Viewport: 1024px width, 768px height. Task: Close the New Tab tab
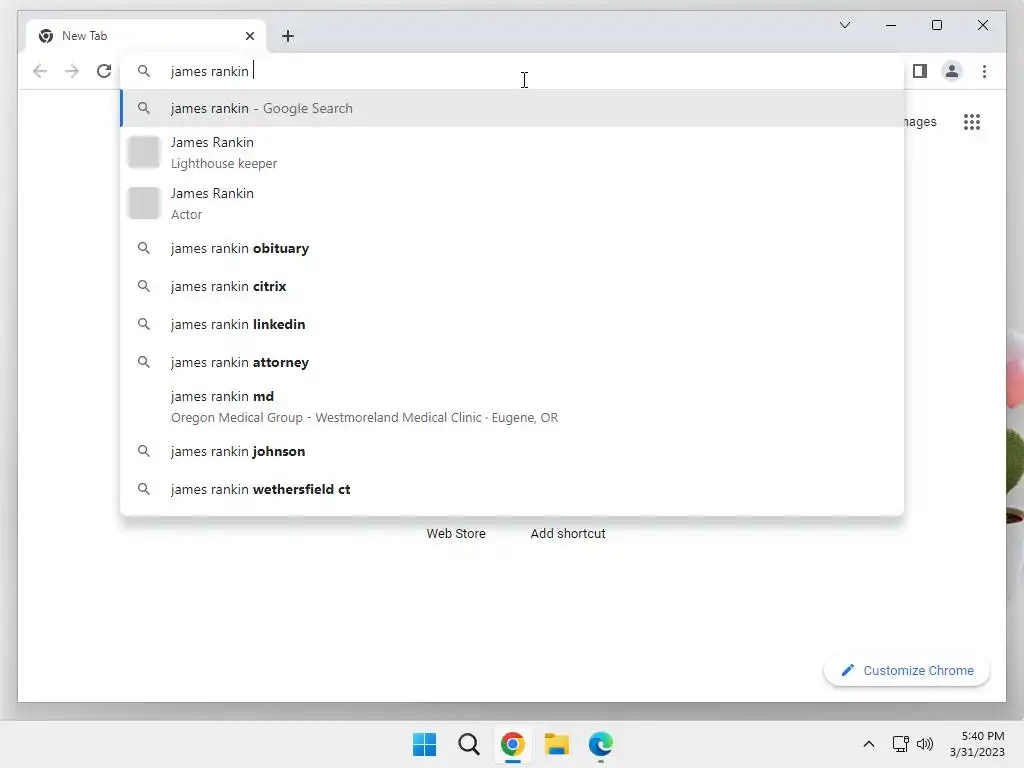[249, 36]
